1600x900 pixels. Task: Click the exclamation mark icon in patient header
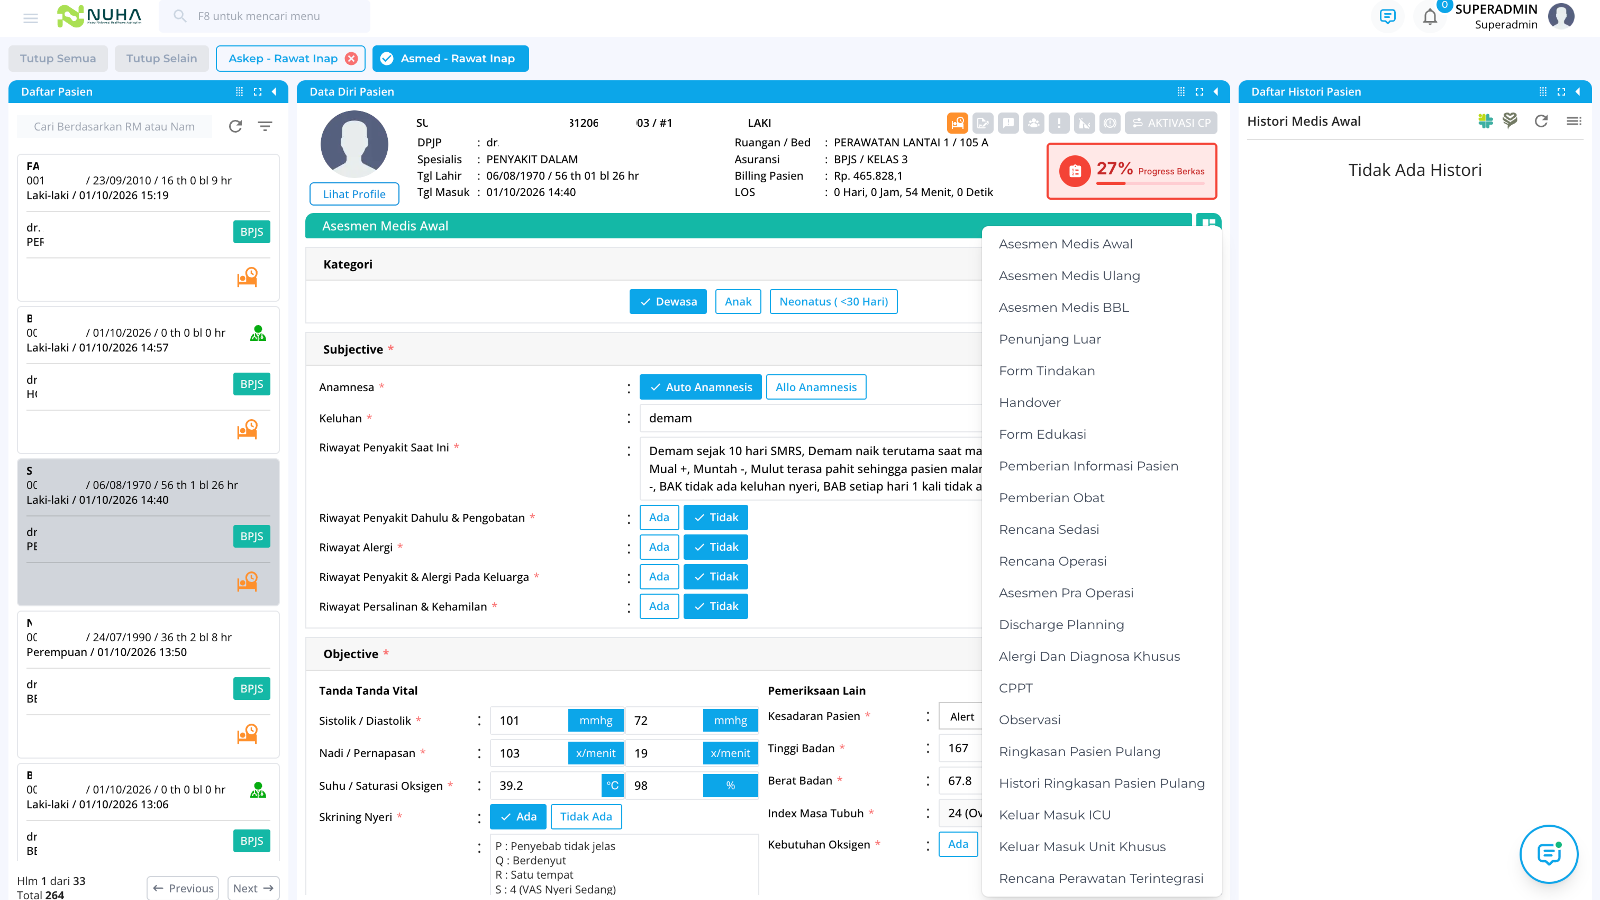point(1059,123)
